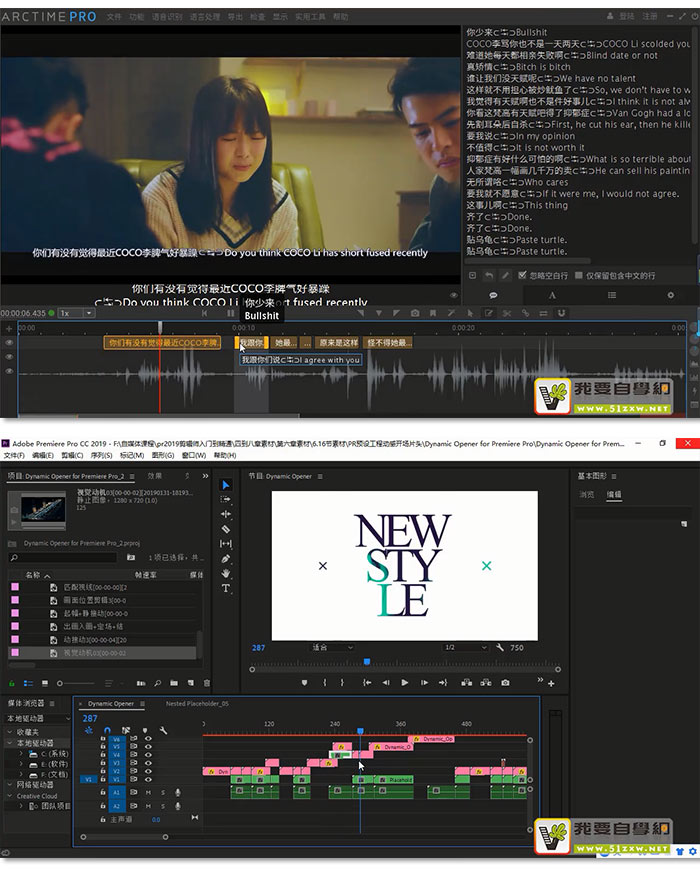Viewport: 700px width, 870px height.
Task: Select the Ripple Edit tool
Action: (x=226, y=514)
